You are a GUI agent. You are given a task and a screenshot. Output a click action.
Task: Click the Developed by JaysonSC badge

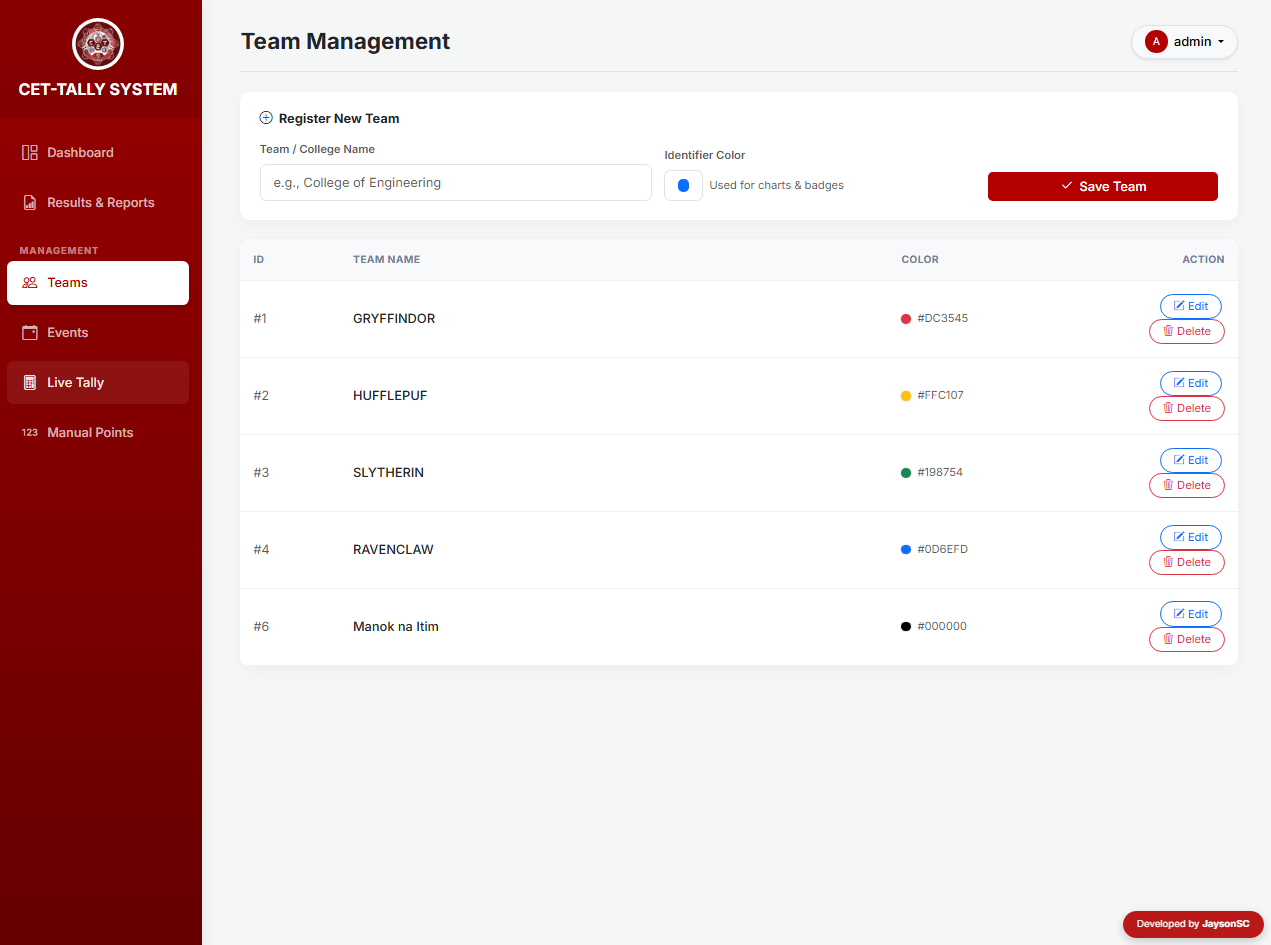1192,924
